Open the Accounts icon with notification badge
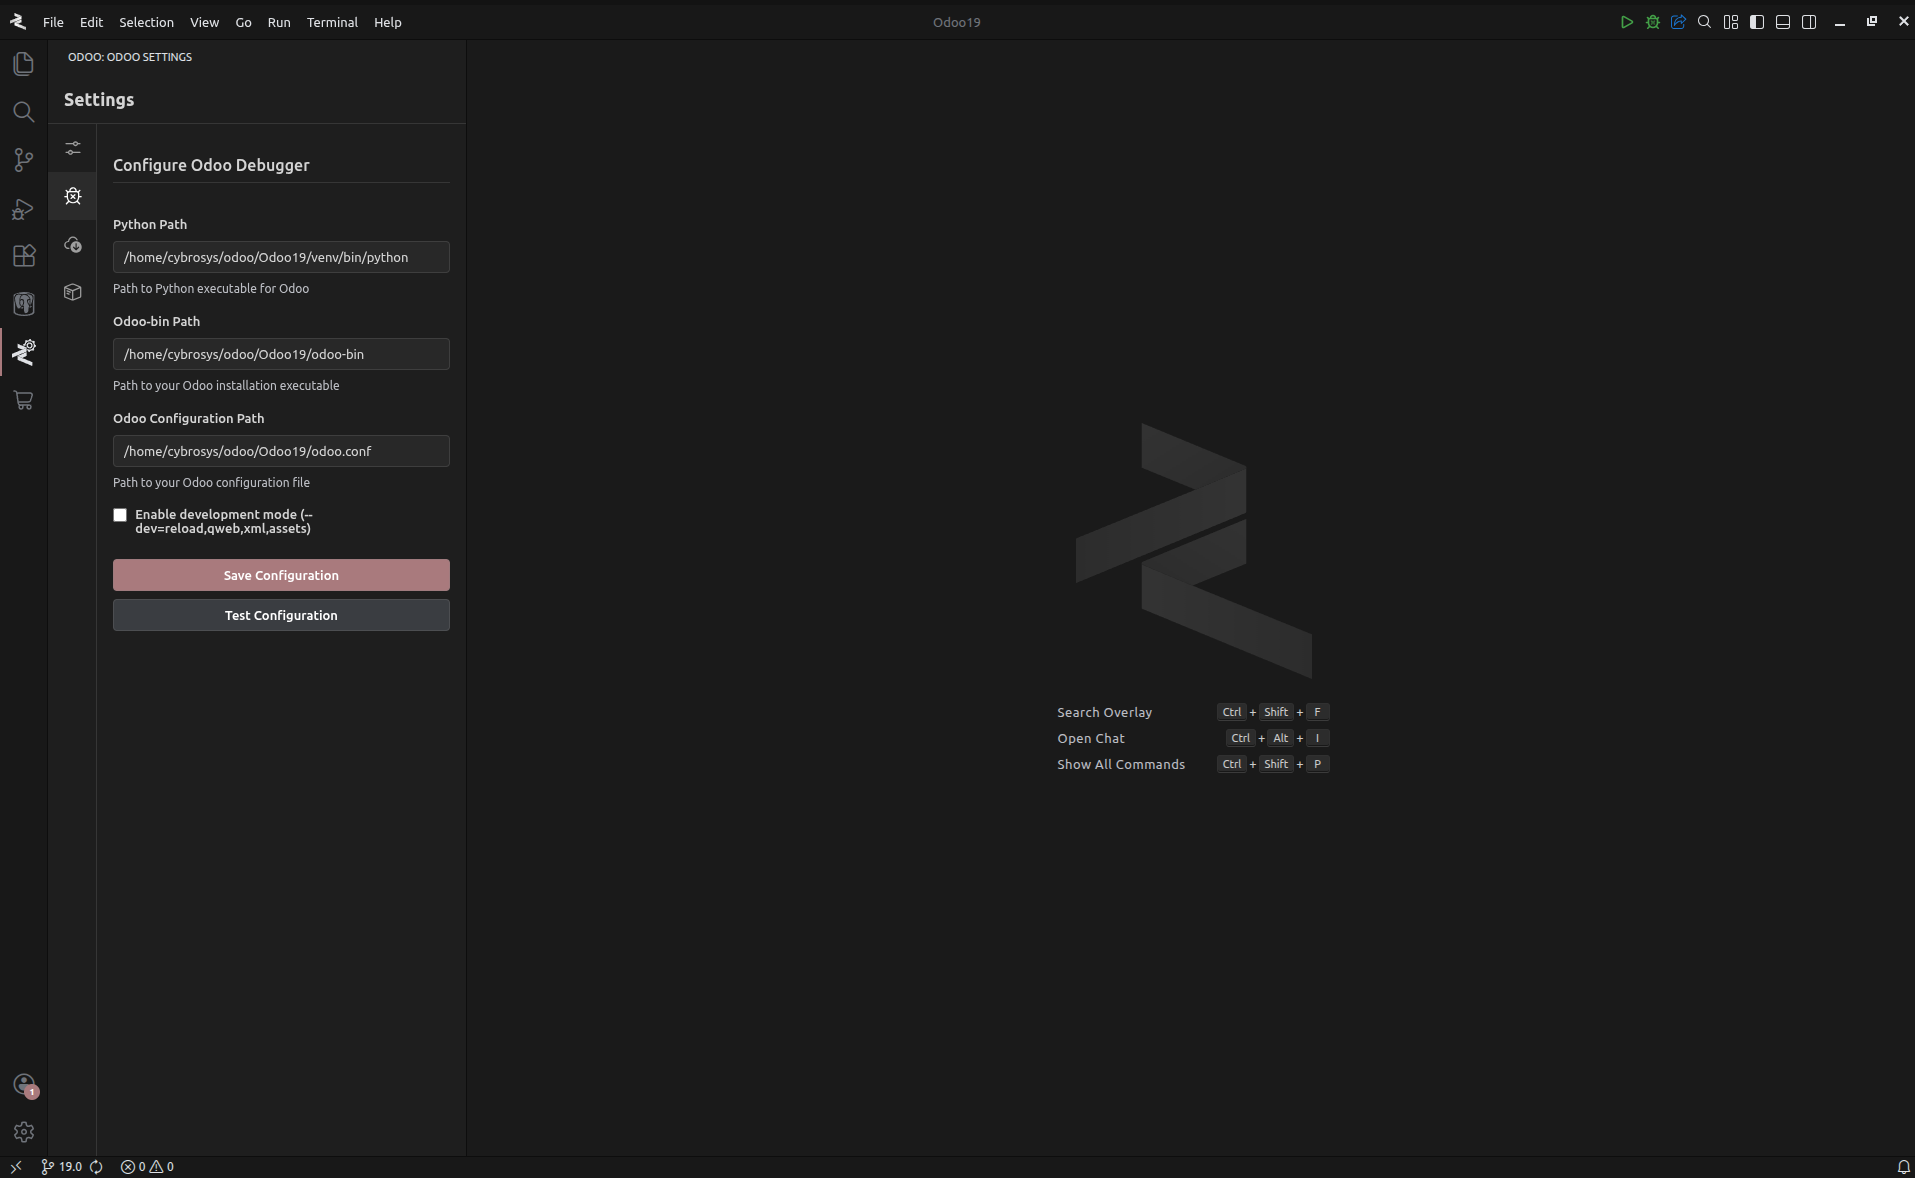The width and height of the screenshot is (1915, 1178). click(x=24, y=1085)
